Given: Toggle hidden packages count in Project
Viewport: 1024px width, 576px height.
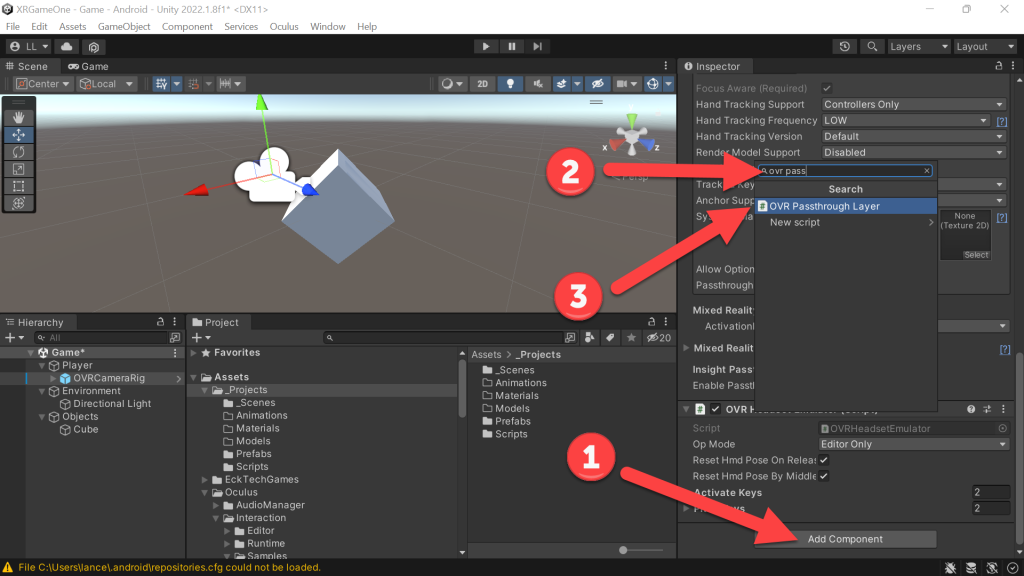Looking at the screenshot, I should click(659, 338).
